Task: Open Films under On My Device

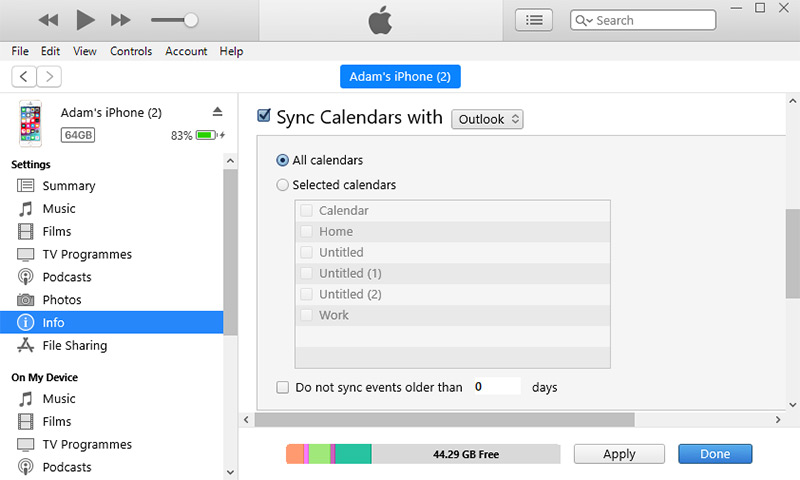Action: point(57,421)
